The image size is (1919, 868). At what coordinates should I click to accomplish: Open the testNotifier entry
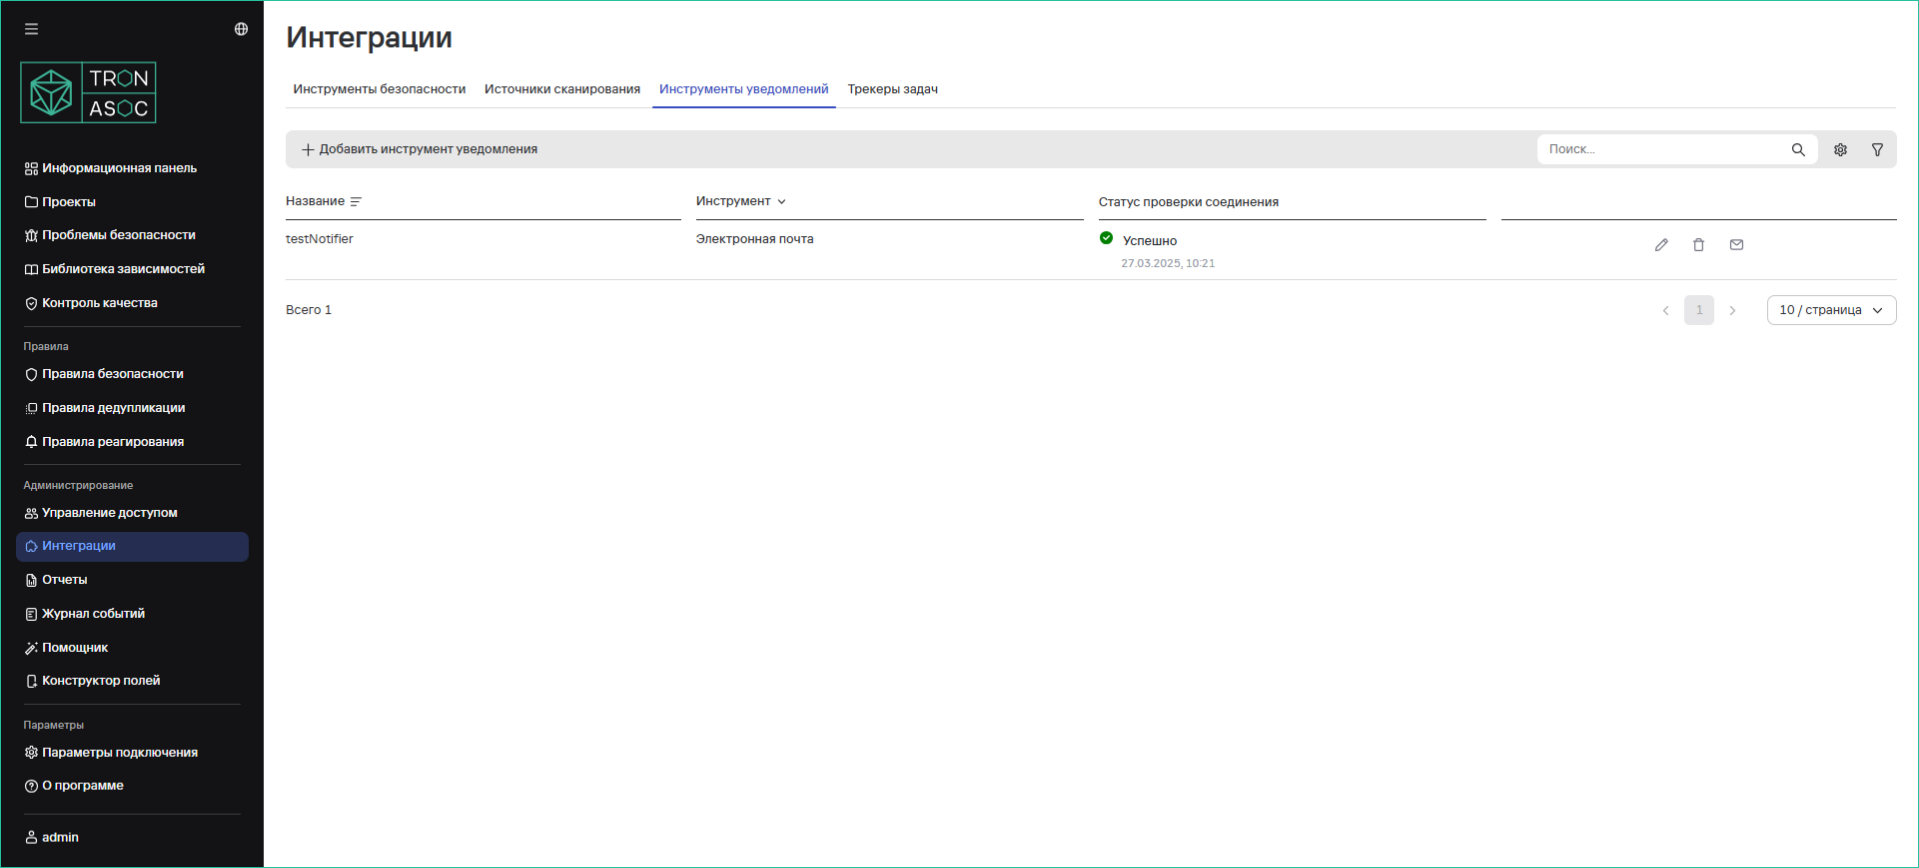319,239
